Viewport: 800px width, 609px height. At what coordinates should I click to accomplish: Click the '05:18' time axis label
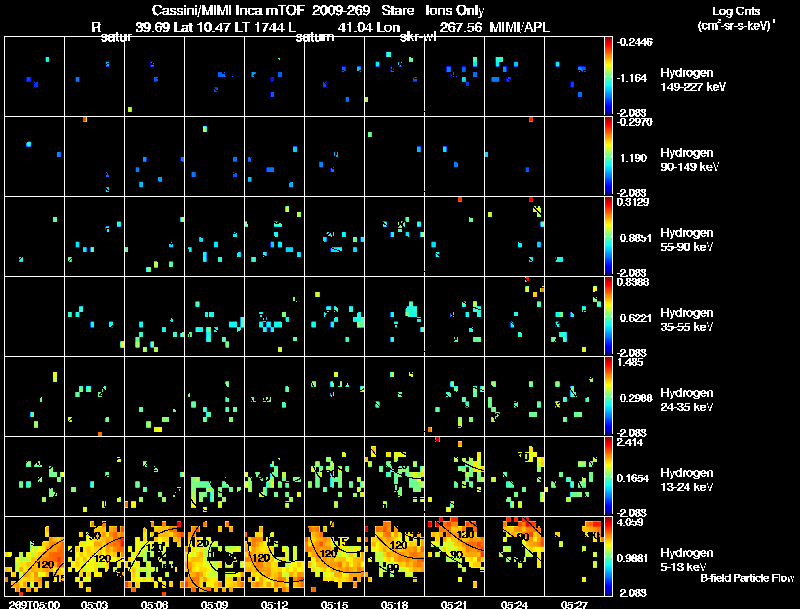(x=394, y=605)
